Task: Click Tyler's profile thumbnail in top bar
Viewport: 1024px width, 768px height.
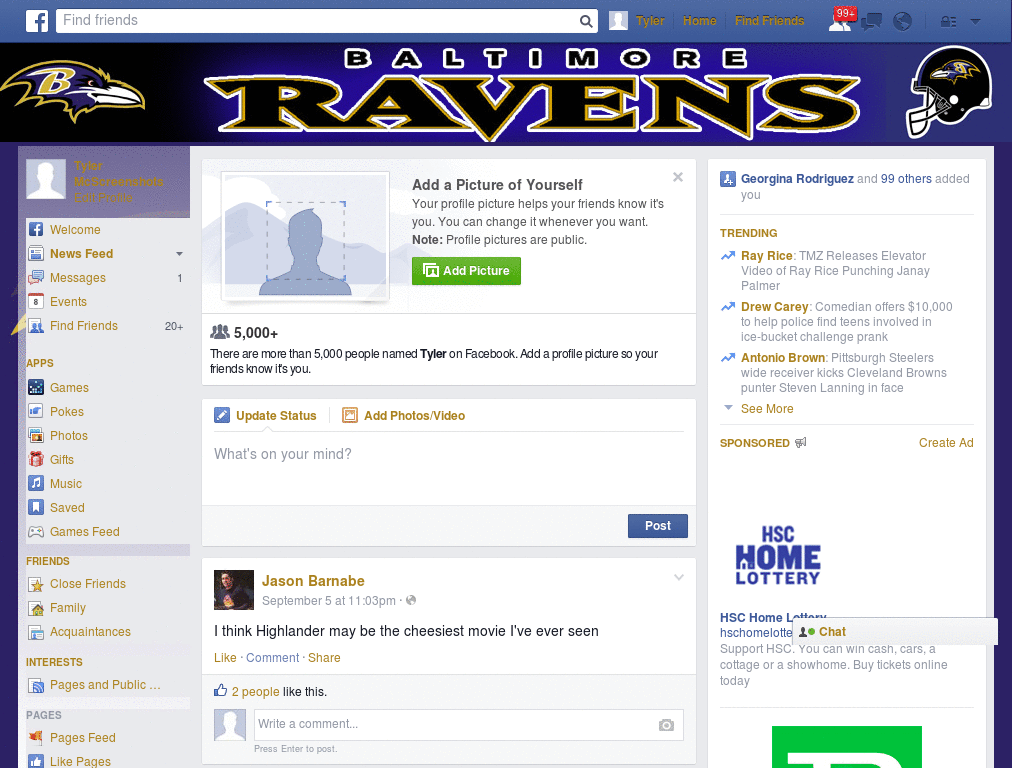Action: 618,20
